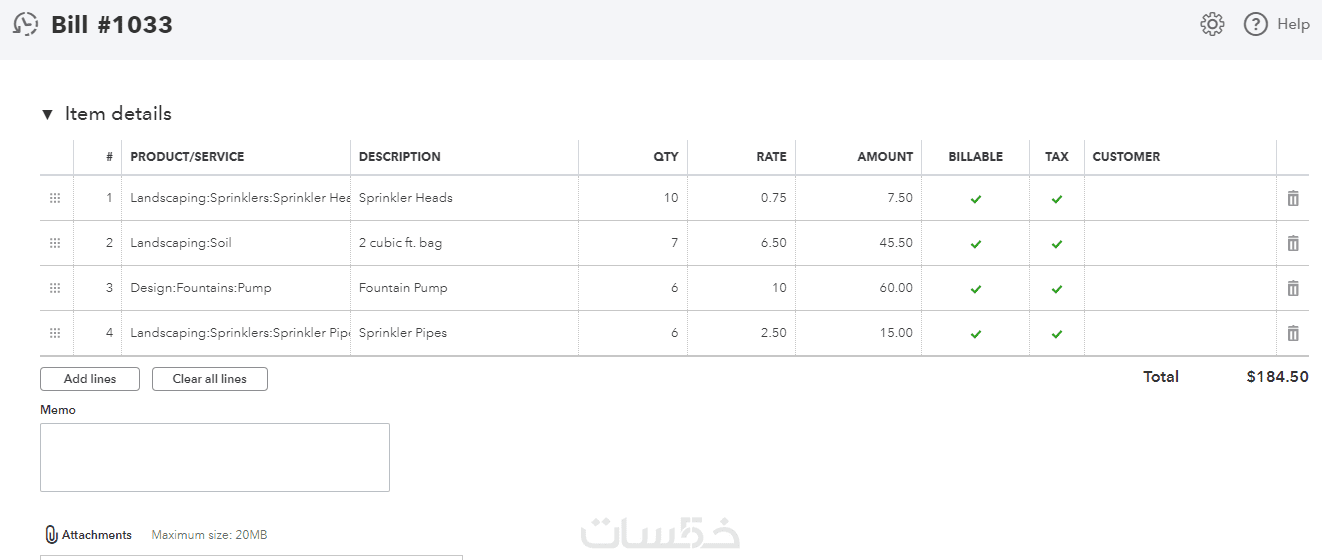The image size is (1322, 560).
Task: Uncheck Billable for Fountain Pump line
Action: [976, 289]
